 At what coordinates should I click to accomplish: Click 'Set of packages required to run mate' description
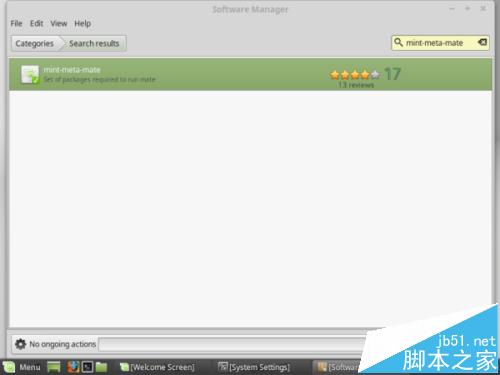[x=99, y=80]
